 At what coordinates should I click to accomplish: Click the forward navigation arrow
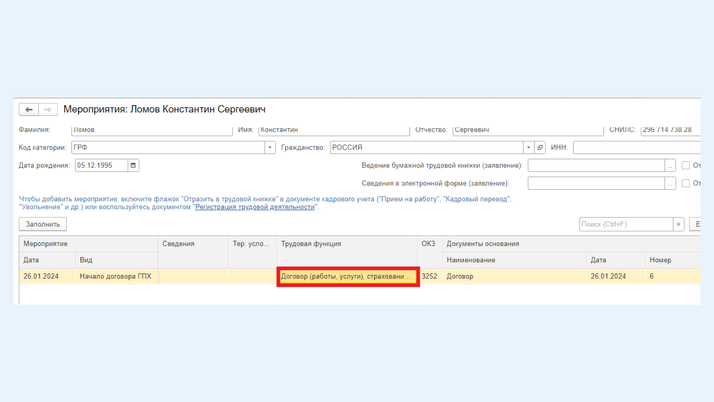coord(47,109)
